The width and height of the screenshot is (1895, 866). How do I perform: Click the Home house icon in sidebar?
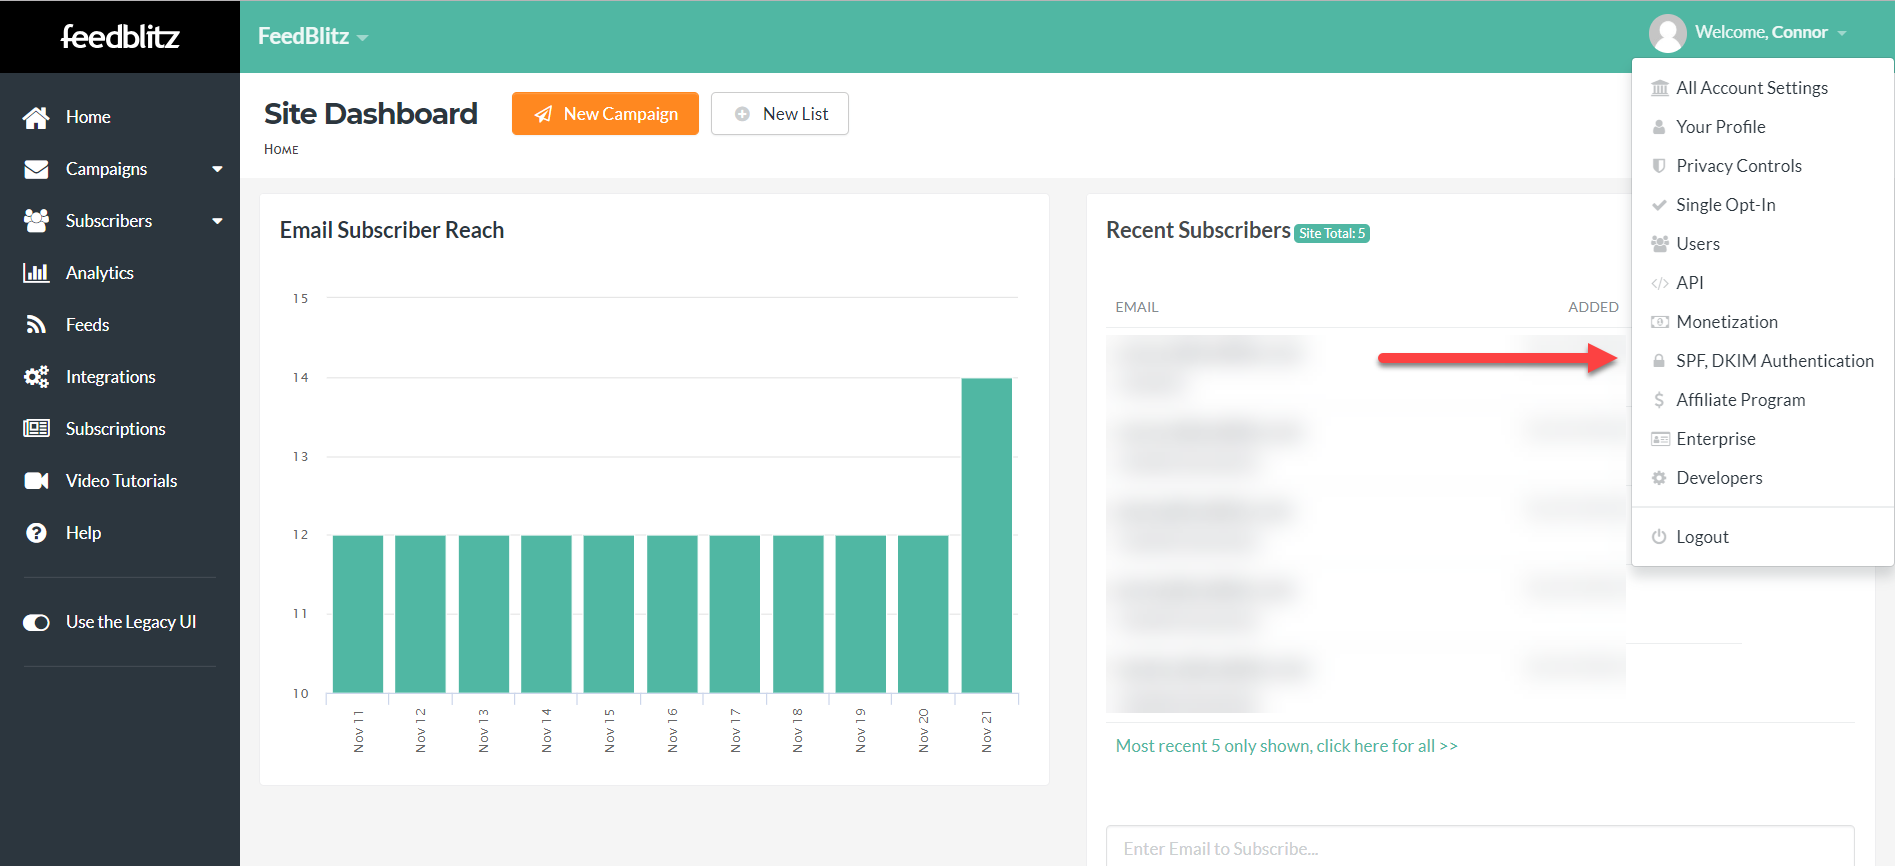pyautogui.click(x=36, y=117)
